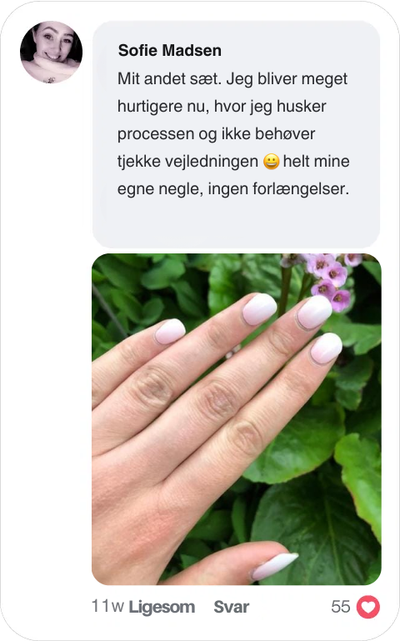Reply to the comment using Svar
Screen dimensions: 400x641
click(231, 607)
